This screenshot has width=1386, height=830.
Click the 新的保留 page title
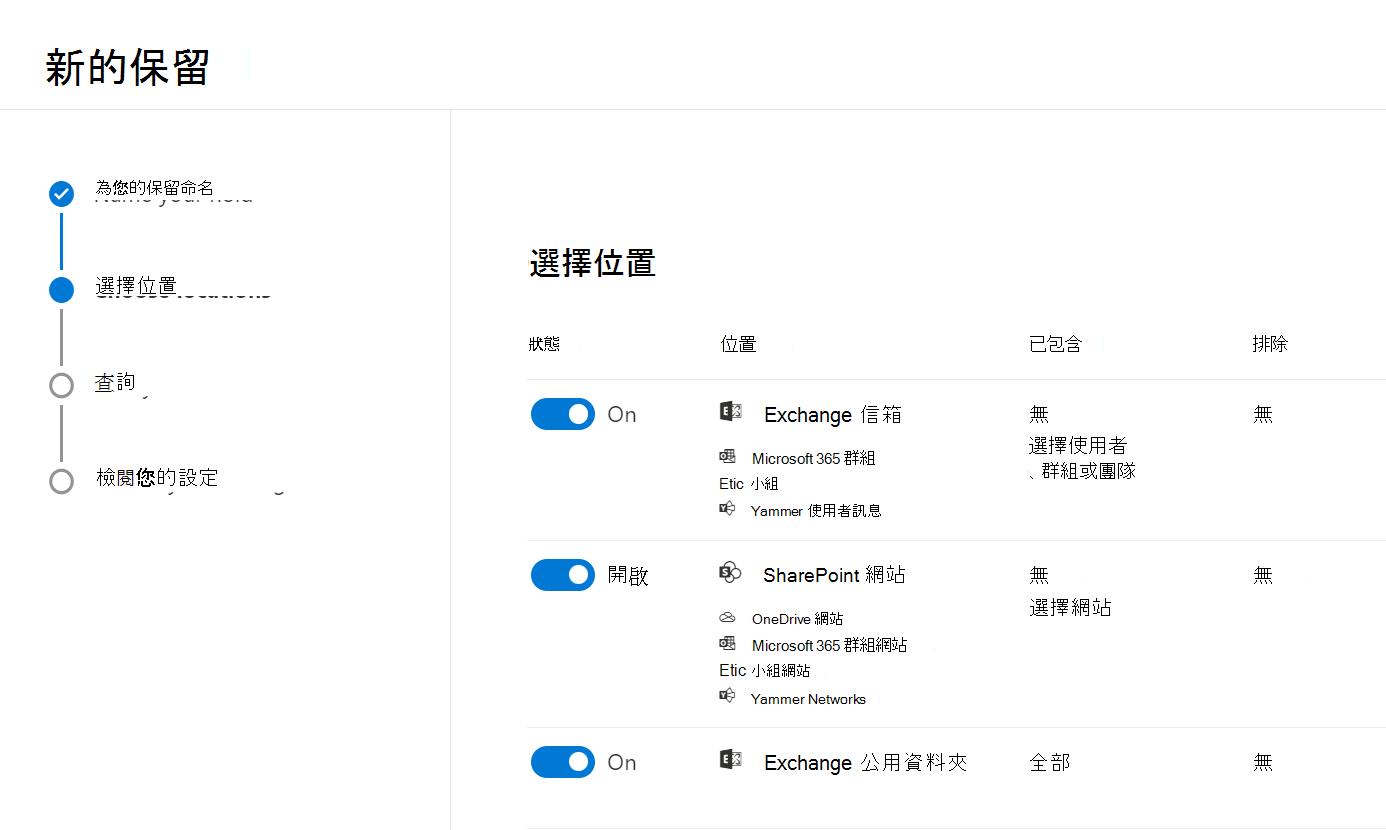coord(128,68)
